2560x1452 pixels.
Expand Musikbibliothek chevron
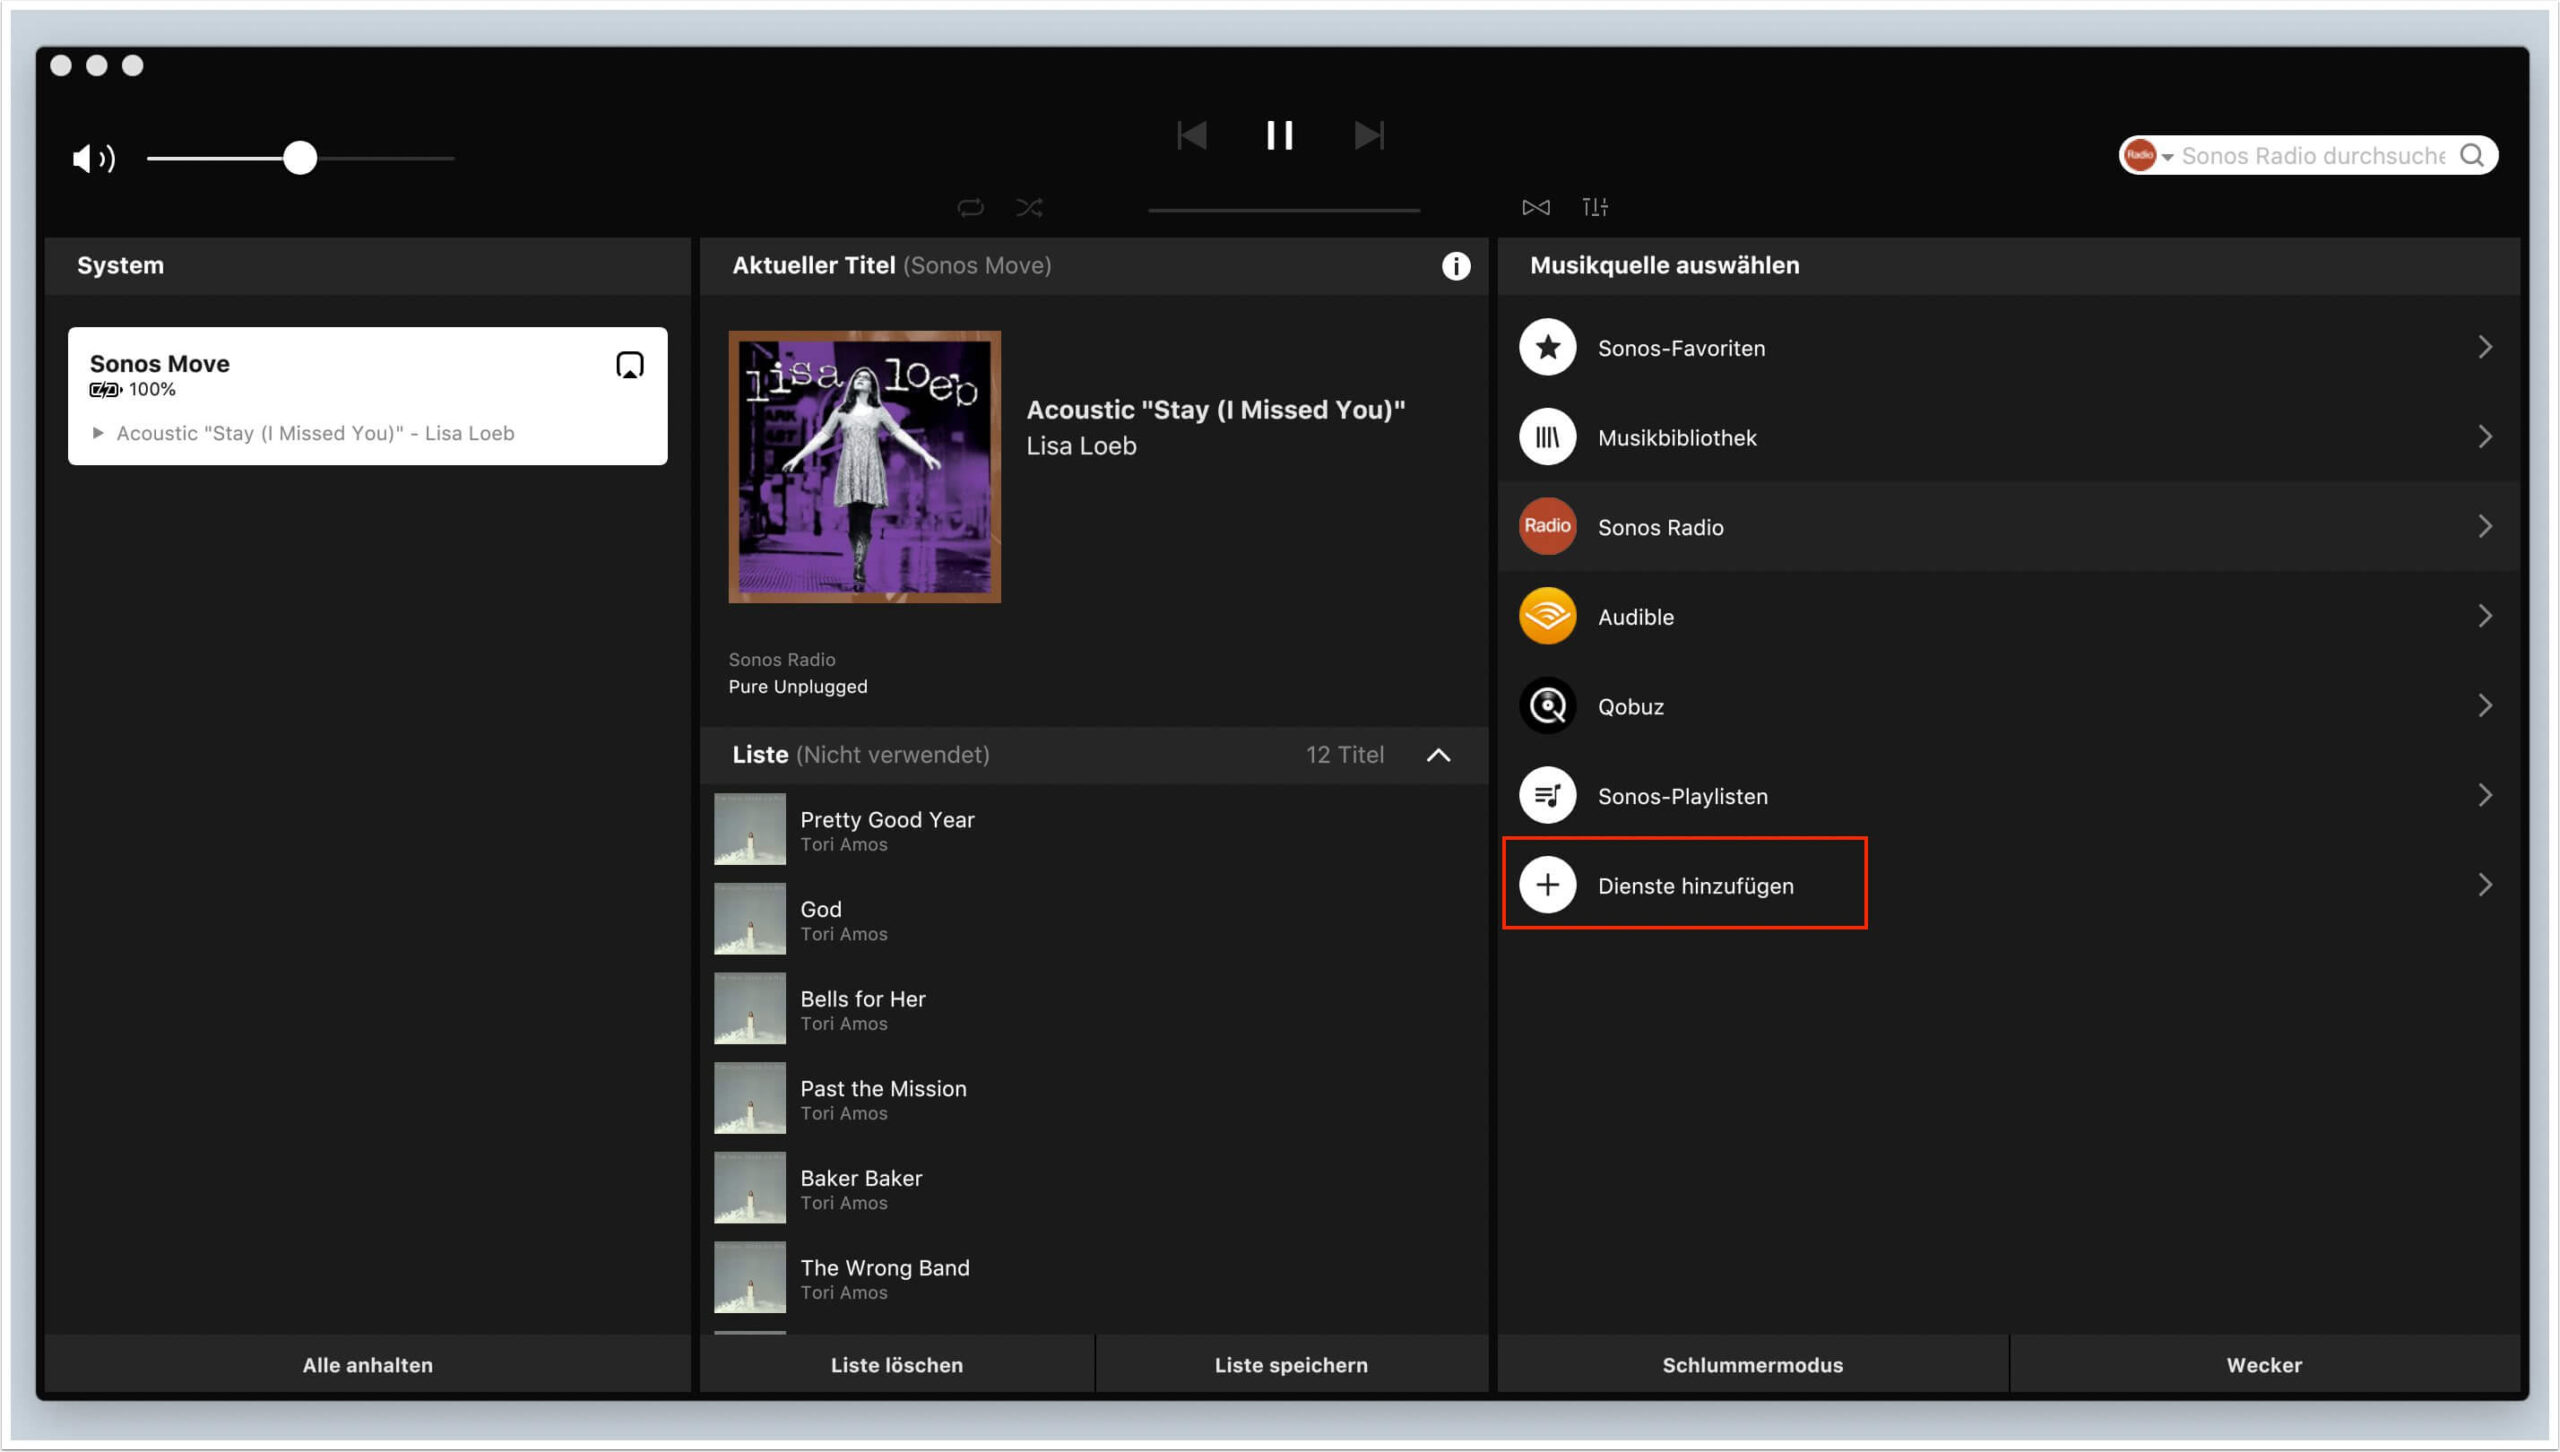click(2485, 437)
